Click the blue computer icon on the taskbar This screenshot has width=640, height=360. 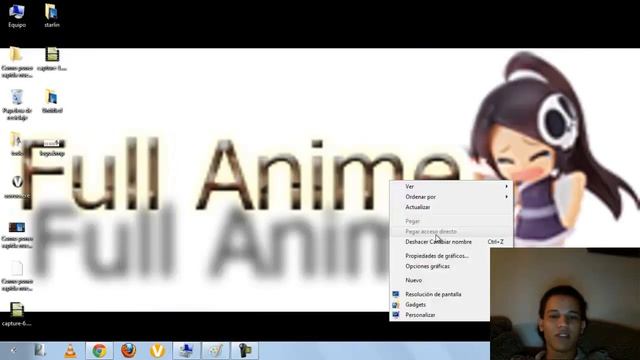click(187, 351)
